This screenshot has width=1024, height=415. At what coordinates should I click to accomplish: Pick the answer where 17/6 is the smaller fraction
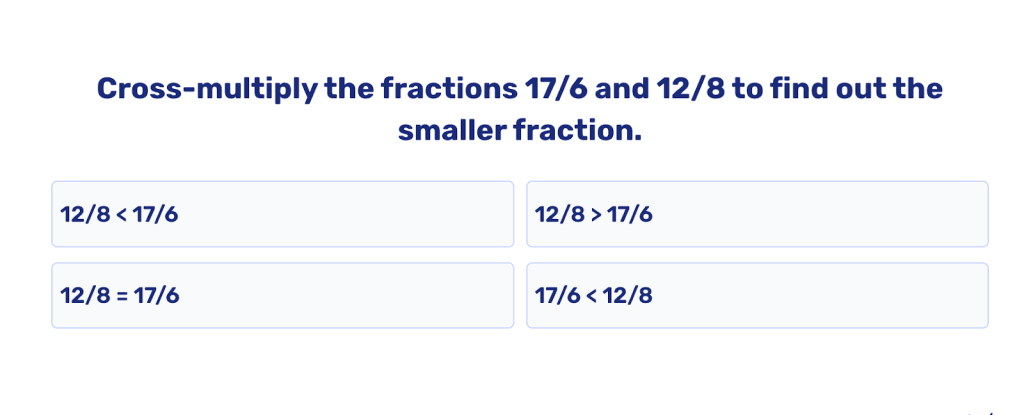[x=757, y=295]
